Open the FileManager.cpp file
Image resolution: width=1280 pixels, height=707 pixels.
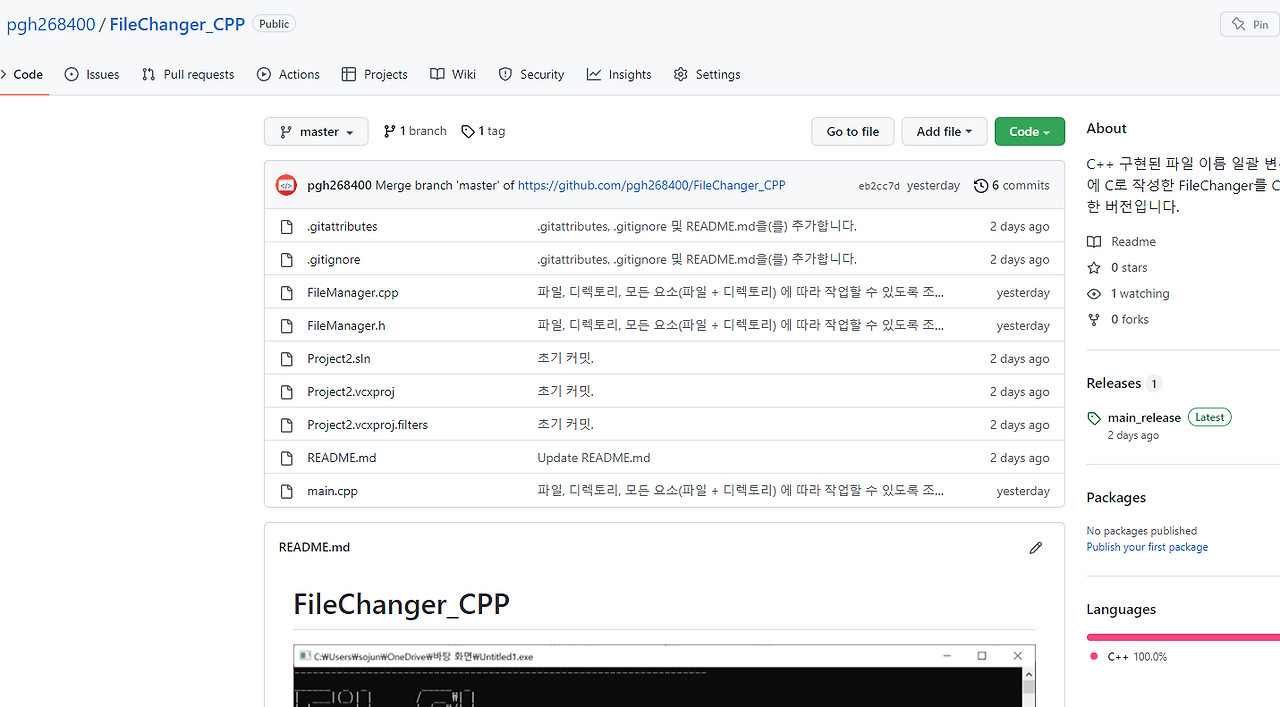pos(352,292)
